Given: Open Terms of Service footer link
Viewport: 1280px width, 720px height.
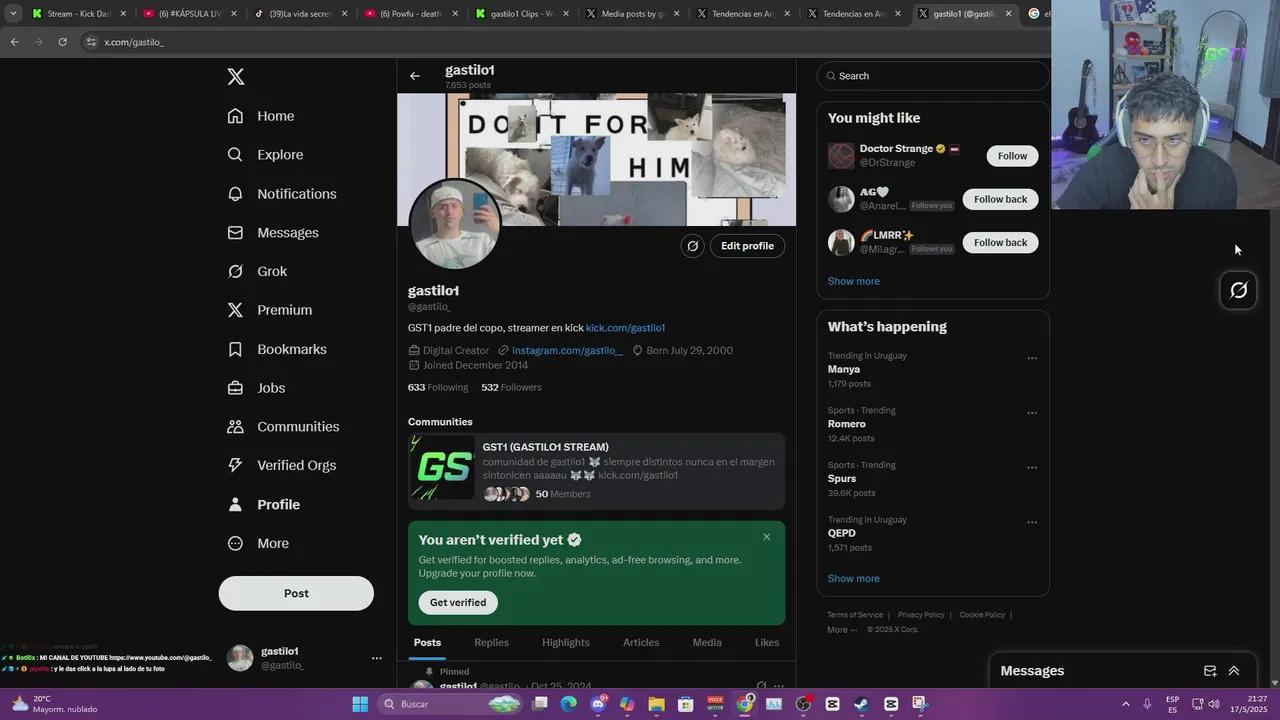Looking at the screenshot, I should 855,615.
